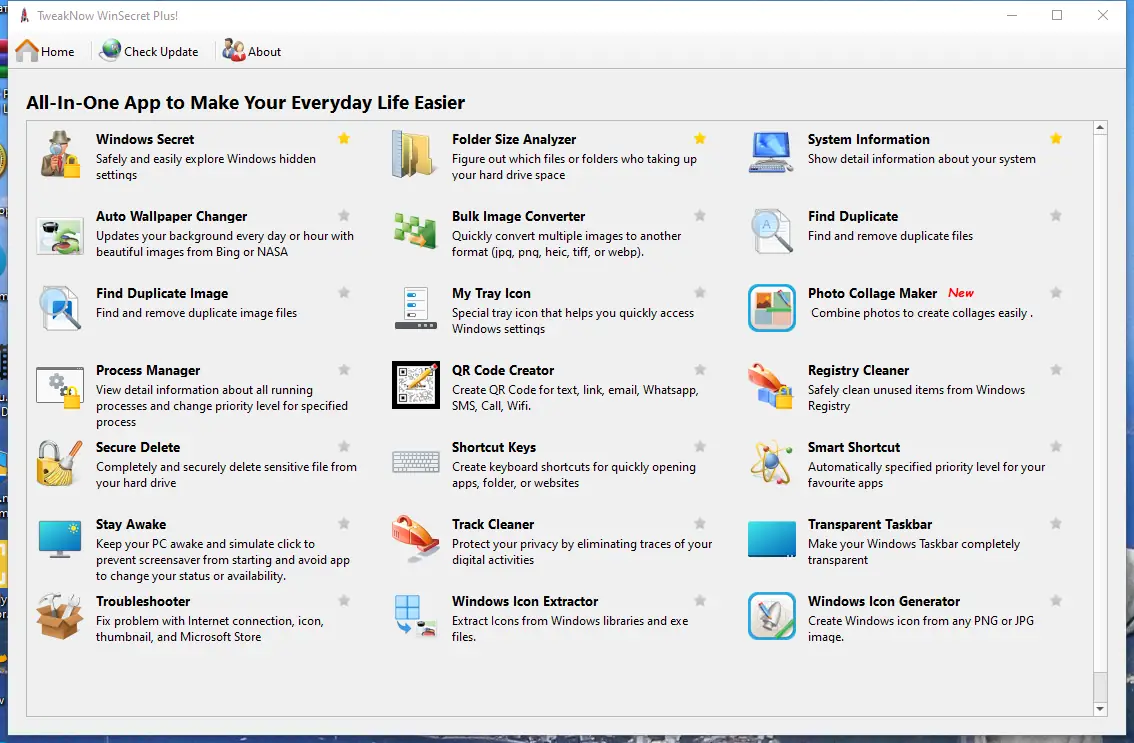
Task: Open the Photo Collage Maker icon
Action: [x=772, y=308]
